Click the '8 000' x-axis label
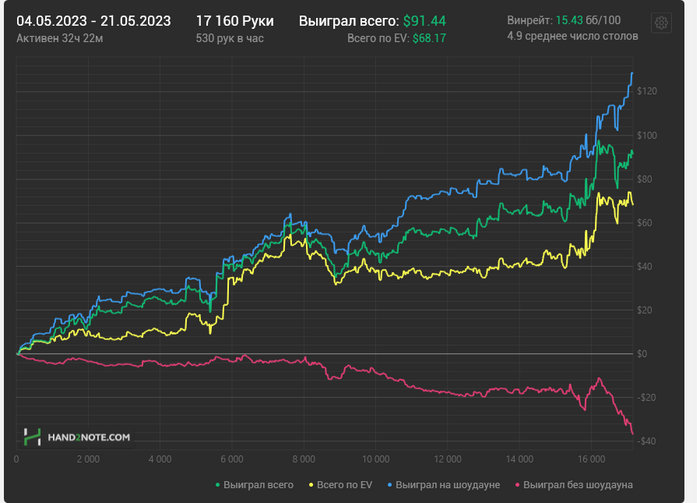Image resolution: width=700 pixels, height=503 pixels. tap(304, 459)
